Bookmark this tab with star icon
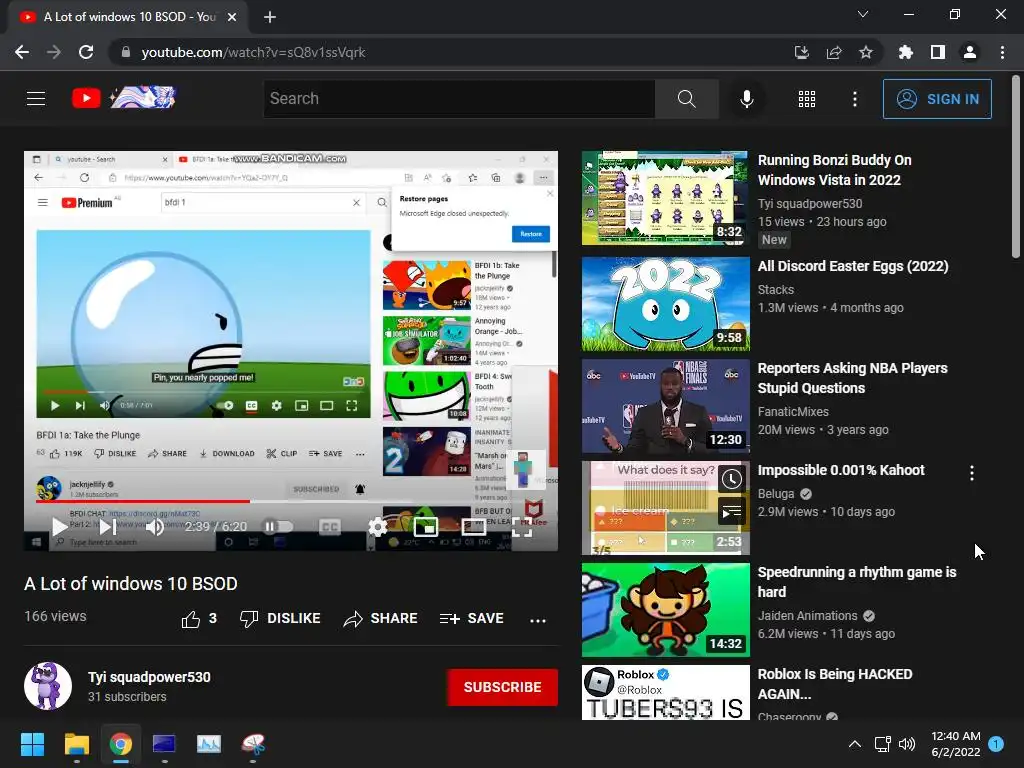1024x768 pixels. click(866, 52)
